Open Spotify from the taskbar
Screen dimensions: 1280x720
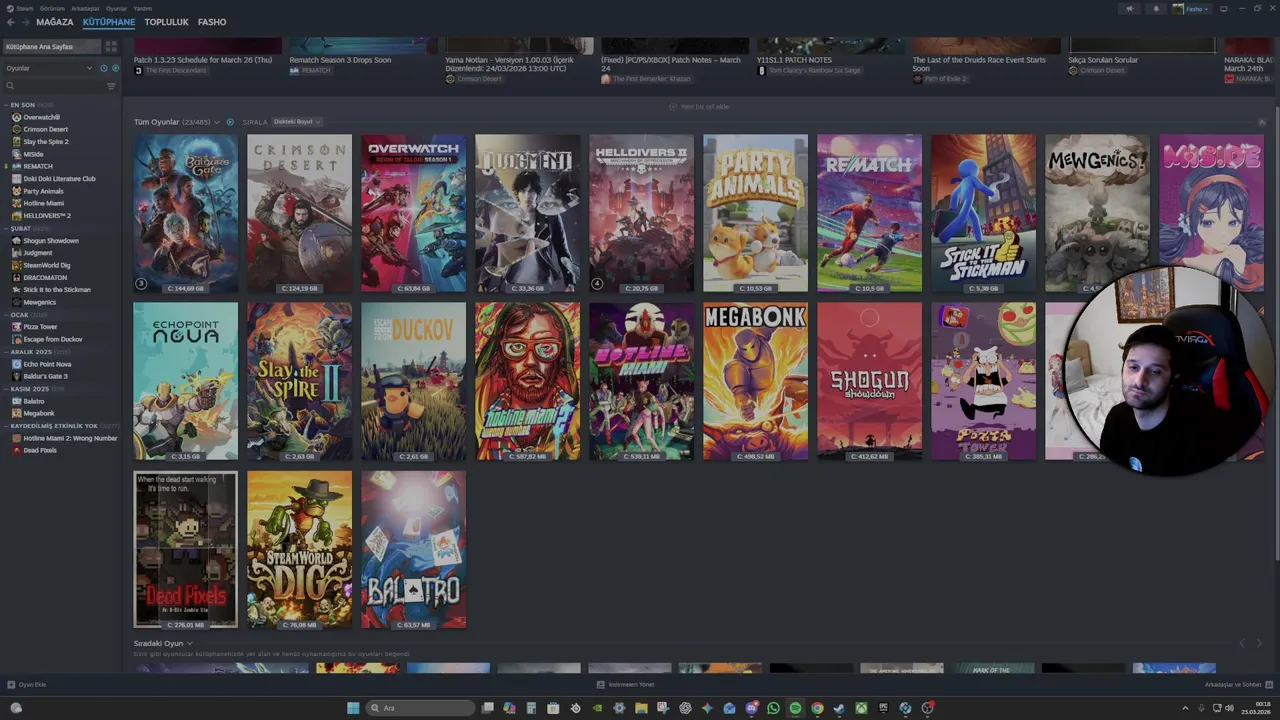pyautogui.click(x=795, y=708)
